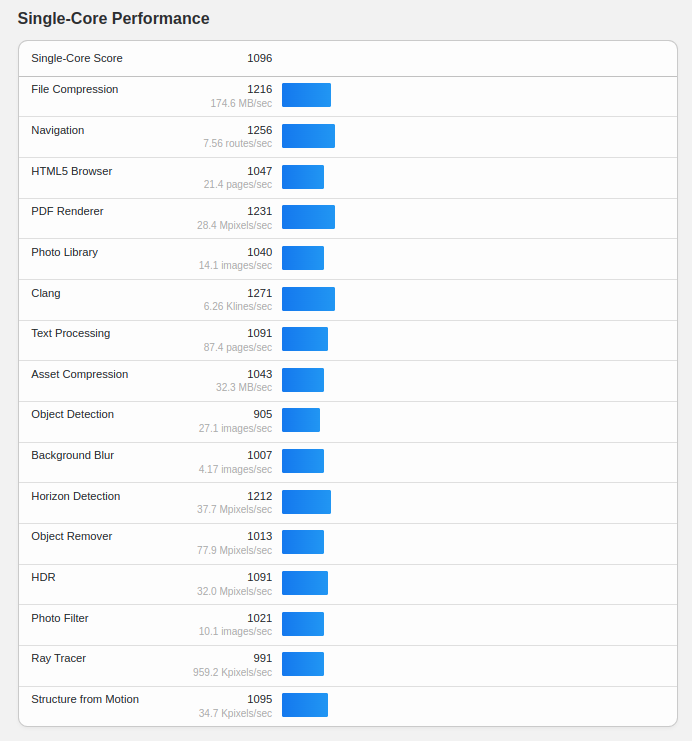Click the PDF Renderer score bar
This screenshot has height=741, width=692.
coord(308,217)
